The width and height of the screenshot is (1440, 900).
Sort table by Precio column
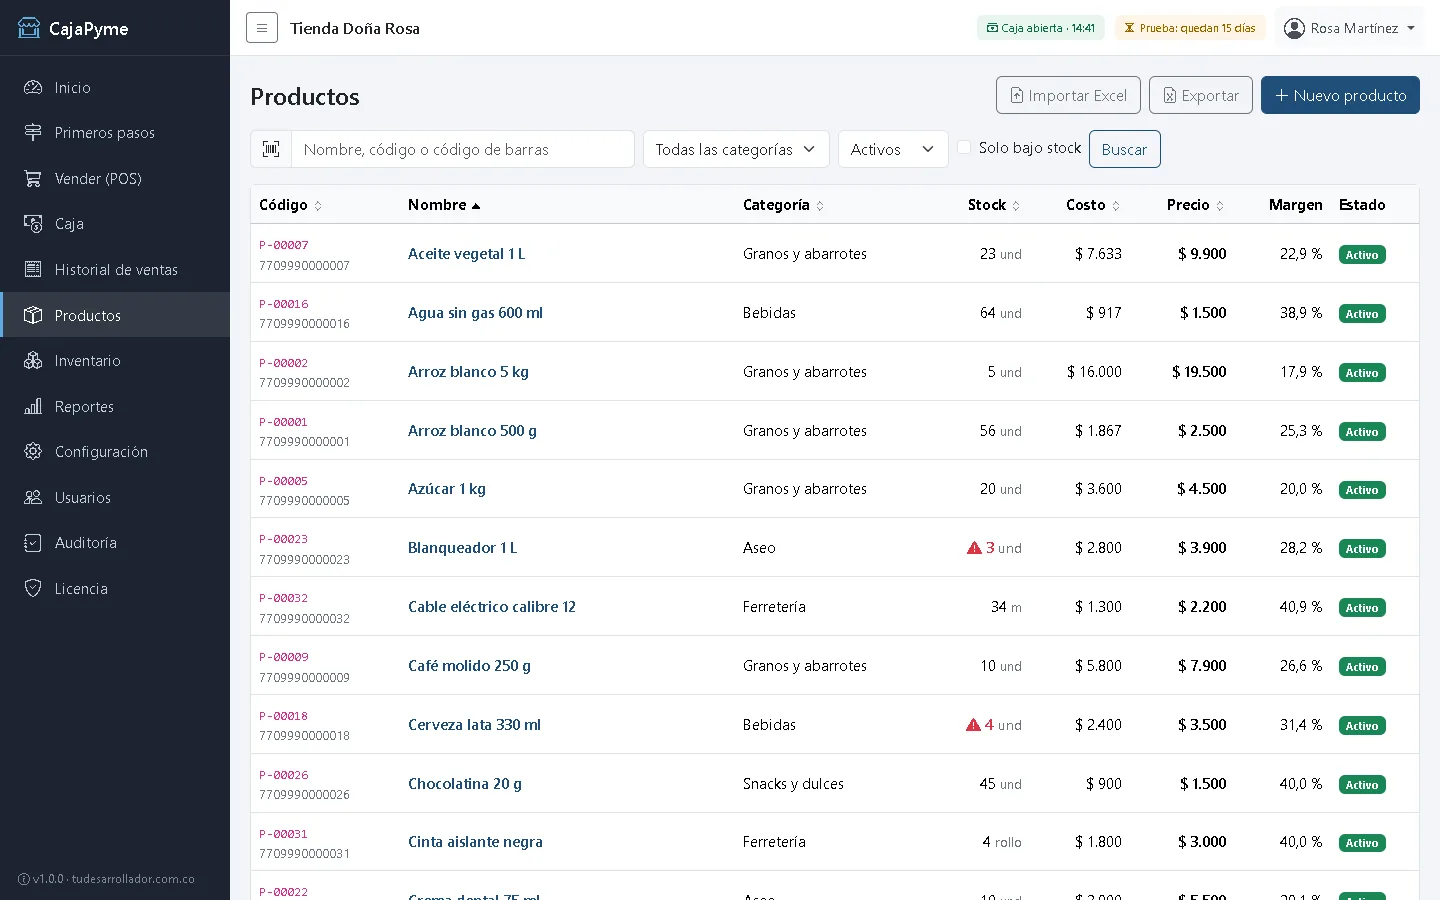tap(1196, 205)
